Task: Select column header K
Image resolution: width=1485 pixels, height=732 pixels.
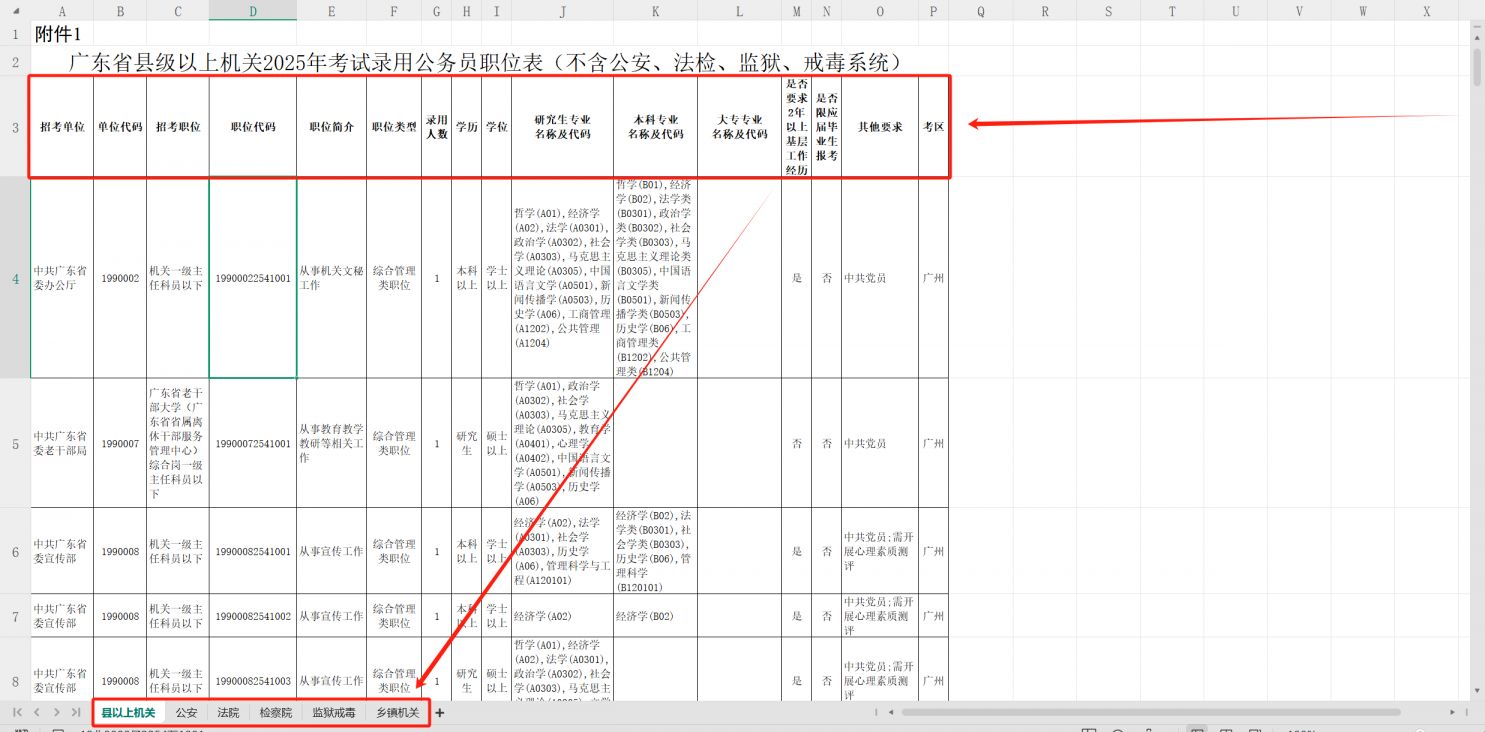Action: [x=655, y=12]
